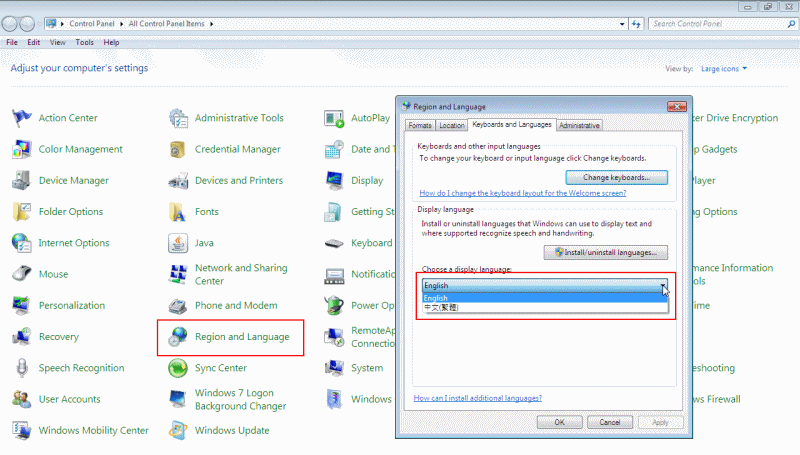This screenshot has height=455, width=800.
Task: Refresh the Control Panel address bar
Action: pos(636,24)
